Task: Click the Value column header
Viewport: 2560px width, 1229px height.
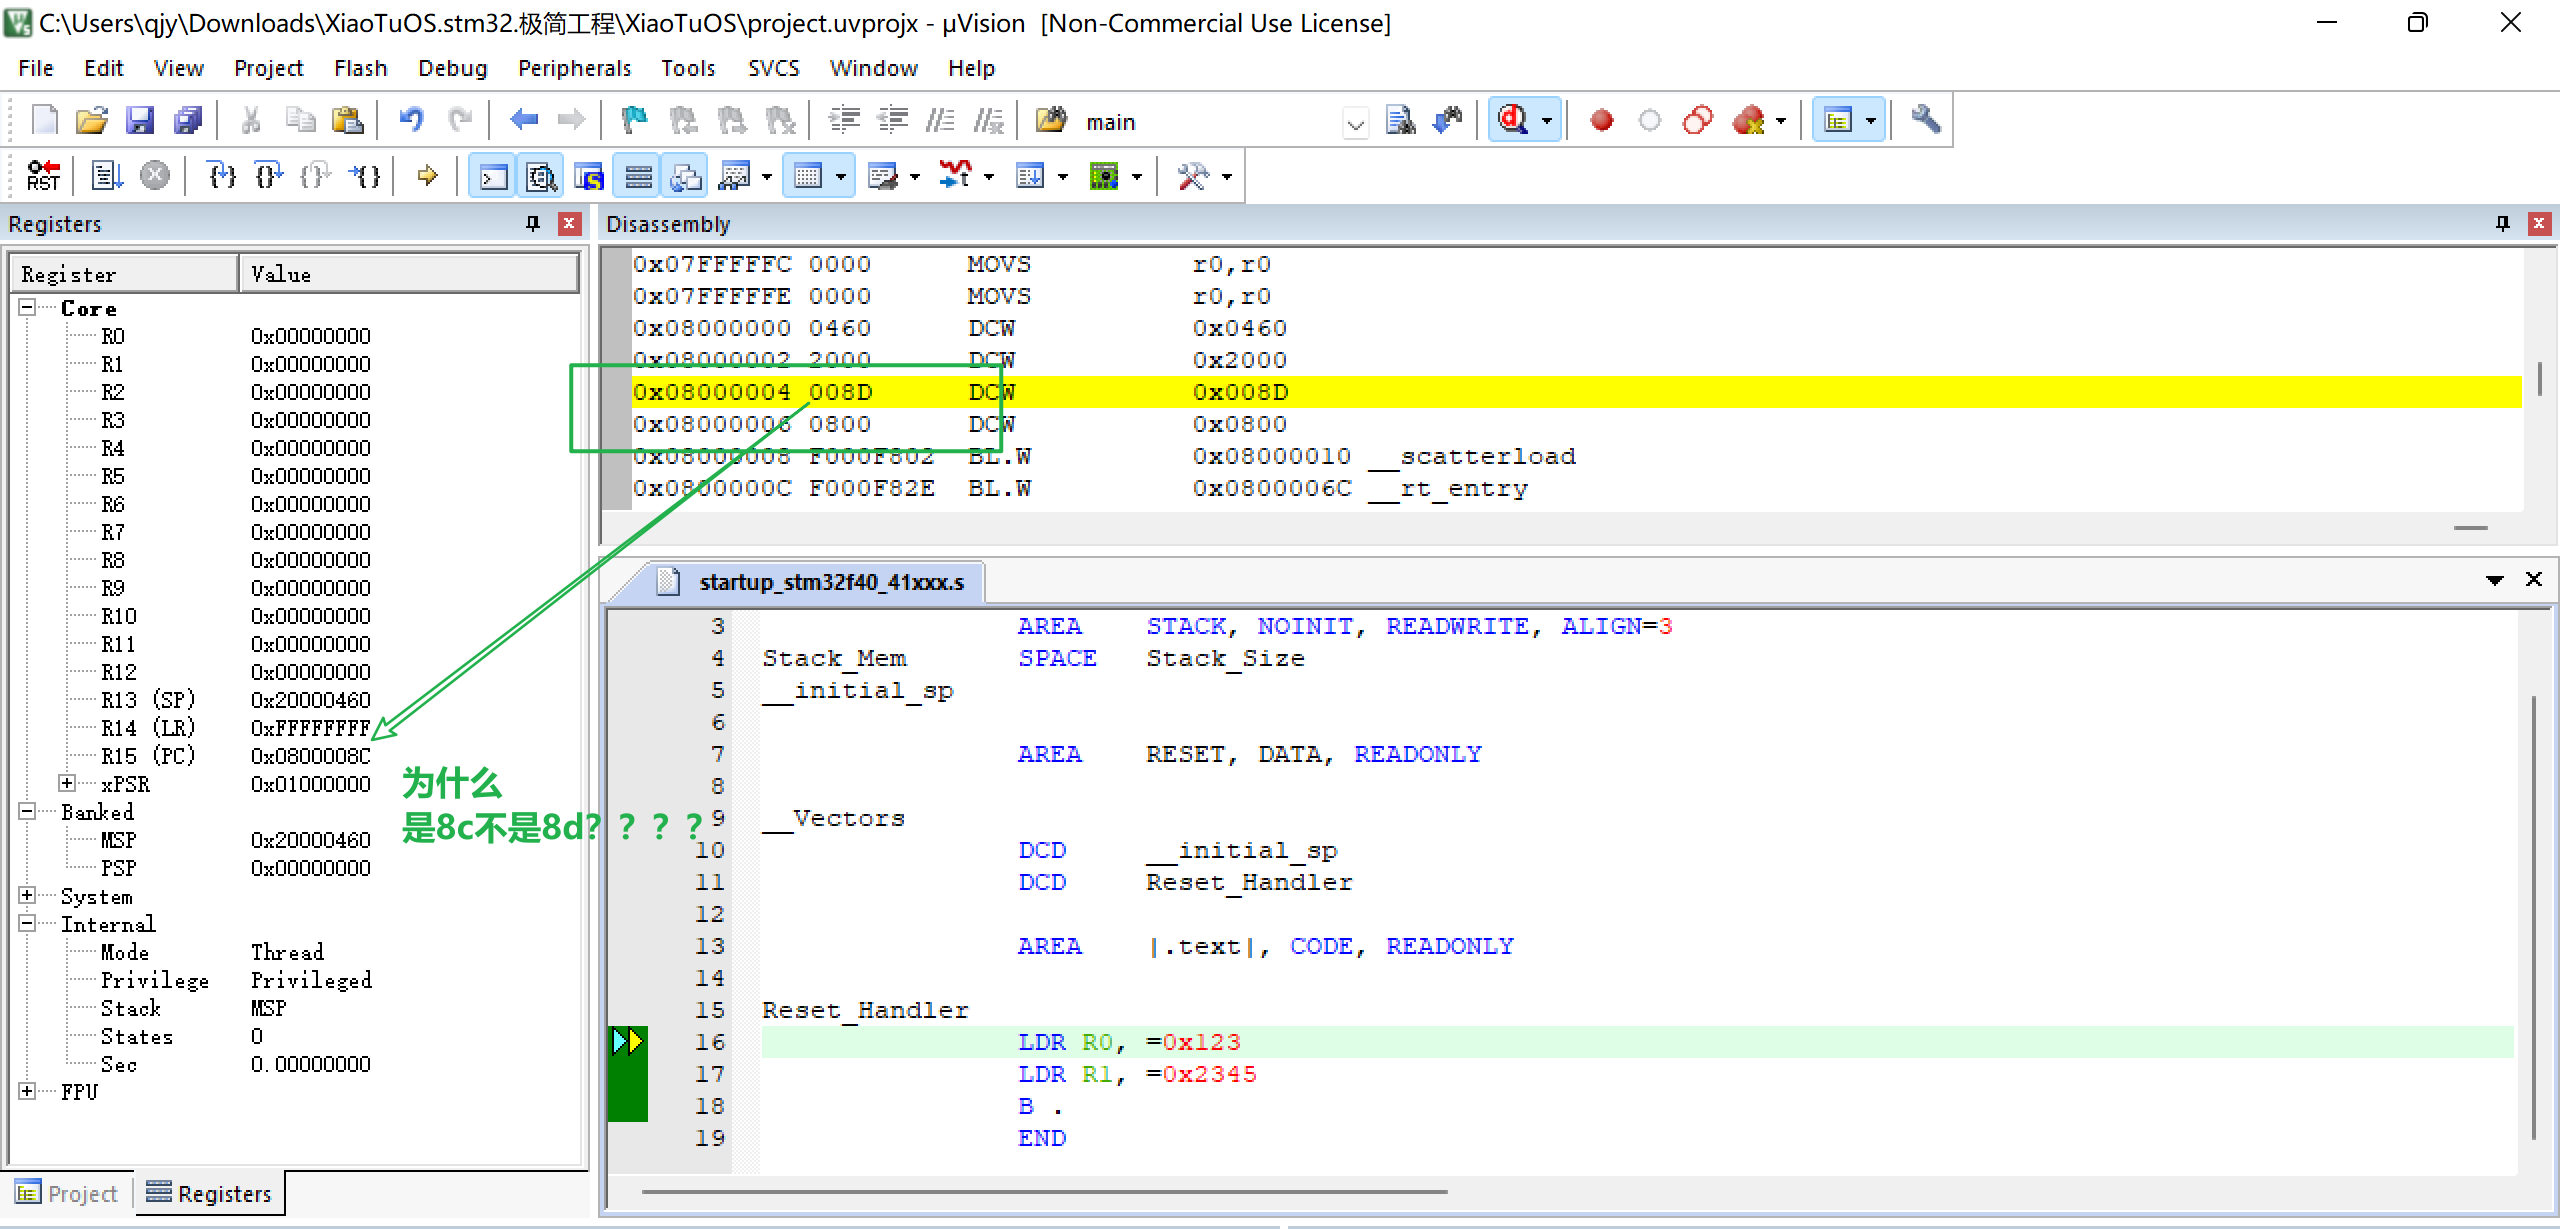Action: (409, 273)
